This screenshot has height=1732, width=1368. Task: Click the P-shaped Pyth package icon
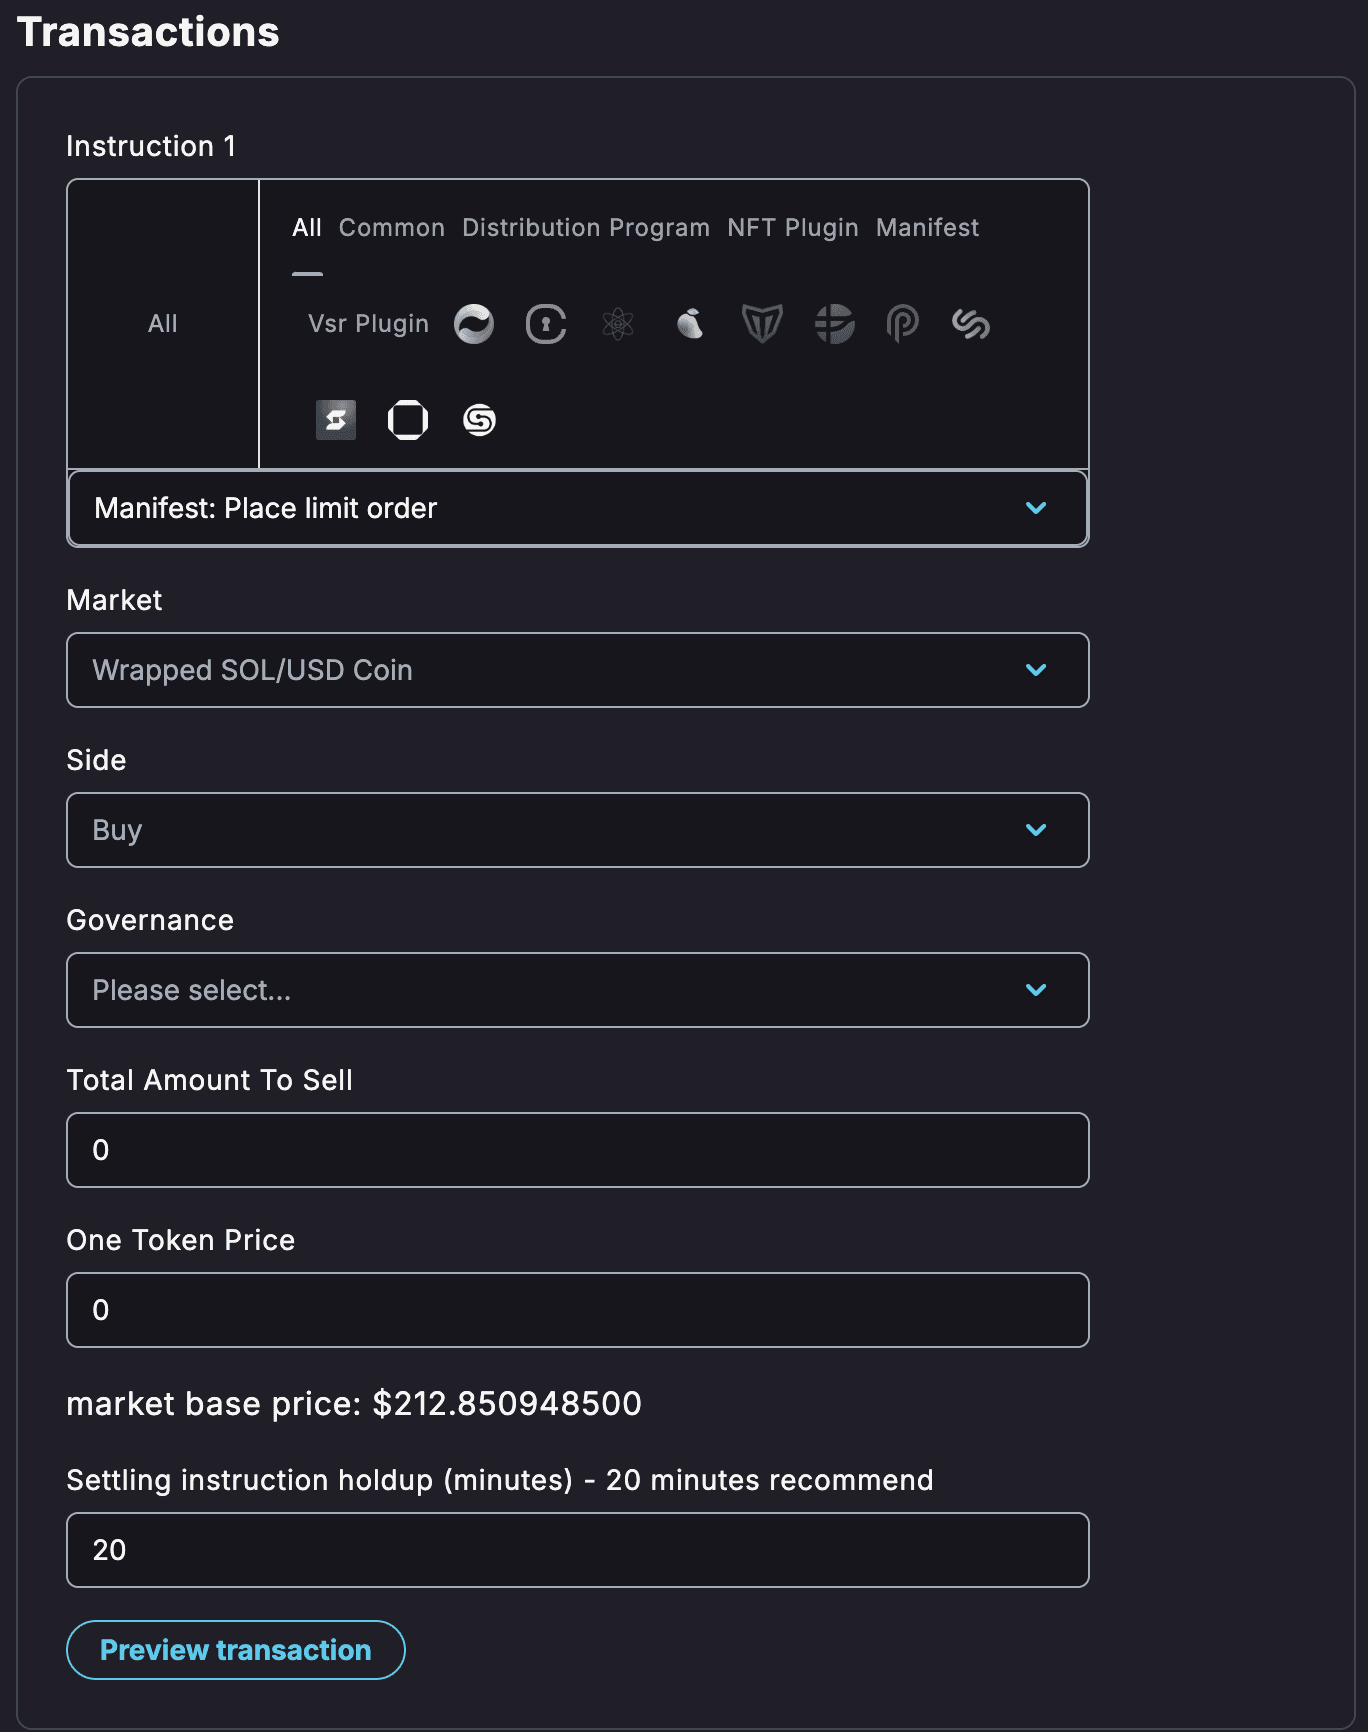(x=903, y=324)
